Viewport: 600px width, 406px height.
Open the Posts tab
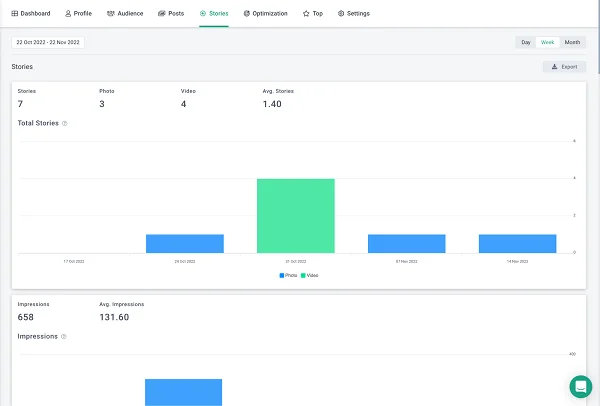click(x=171, y=14)
